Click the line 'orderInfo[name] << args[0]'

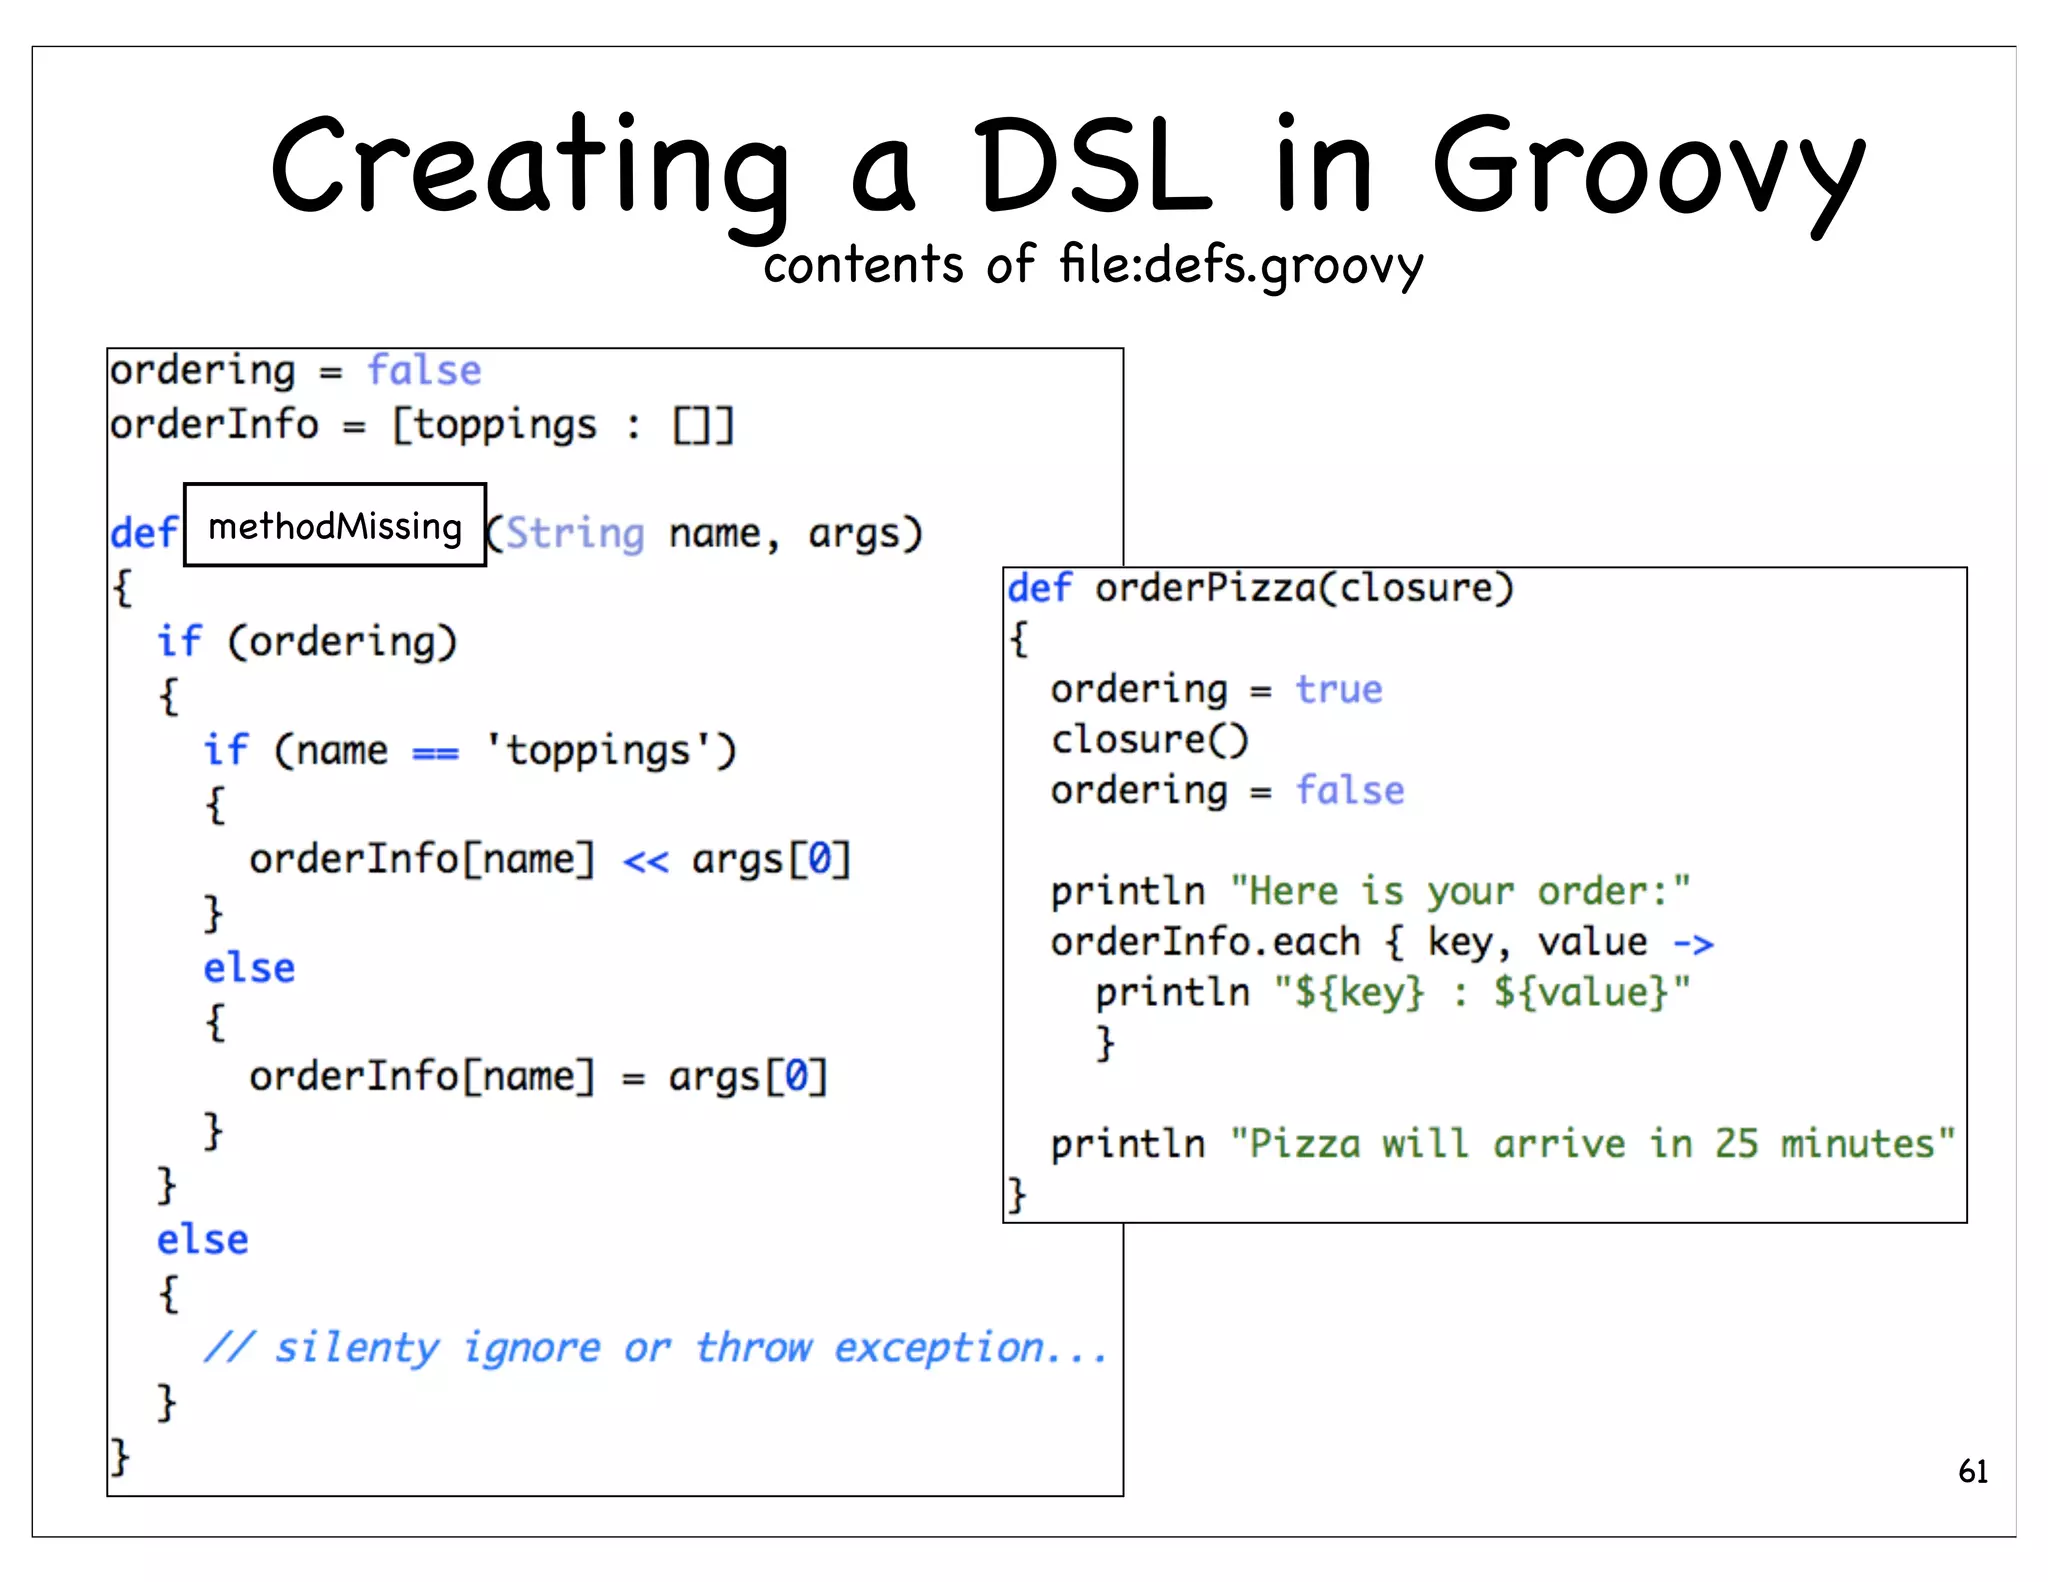point(550,859)
